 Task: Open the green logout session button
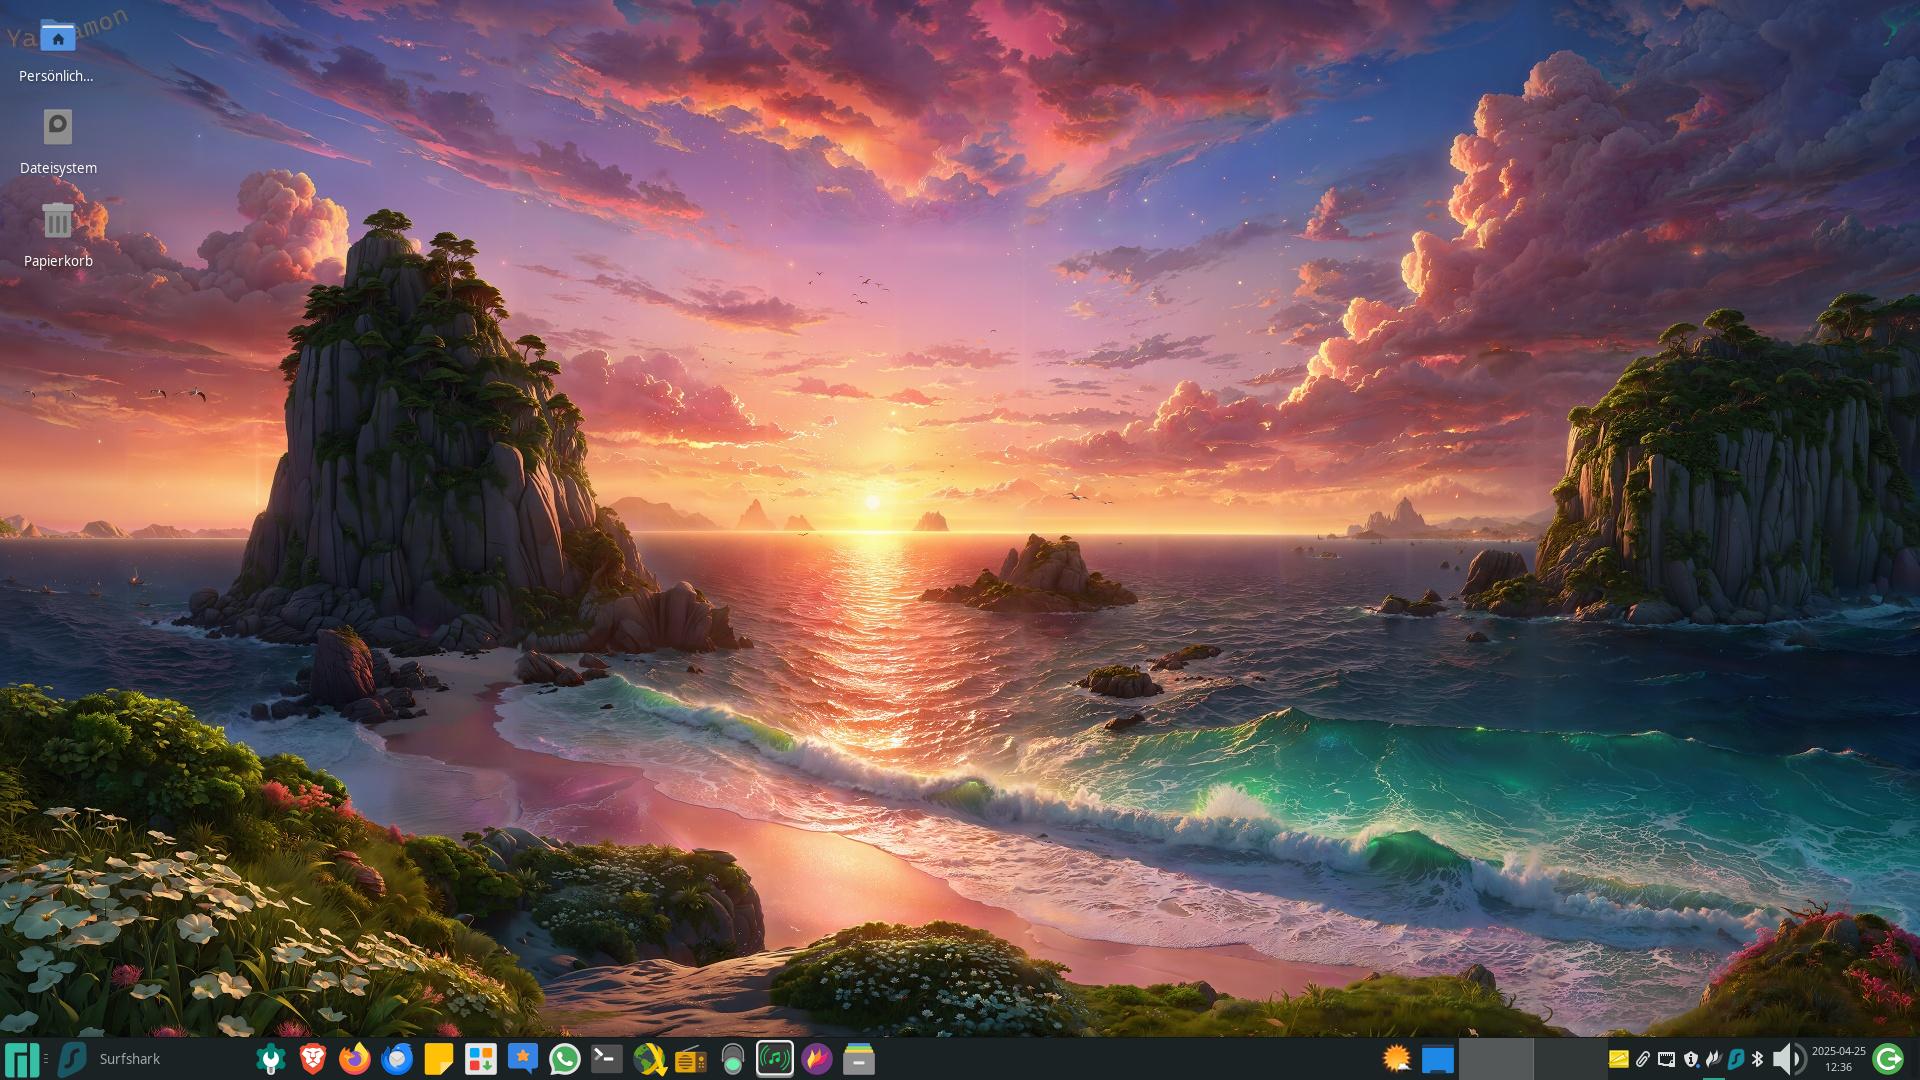(1888, 1059)
